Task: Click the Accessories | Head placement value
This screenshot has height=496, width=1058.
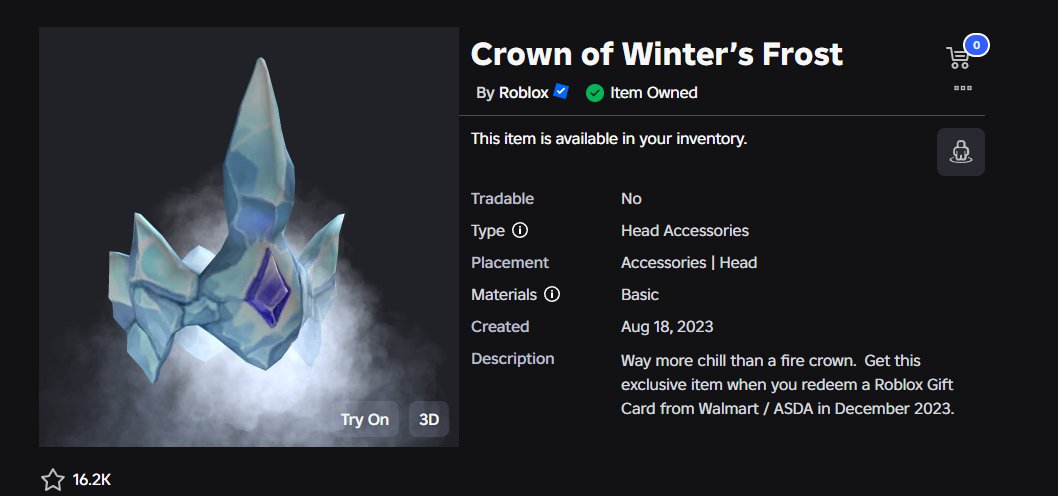Action: pyautogui.click(x=689, y=263)
